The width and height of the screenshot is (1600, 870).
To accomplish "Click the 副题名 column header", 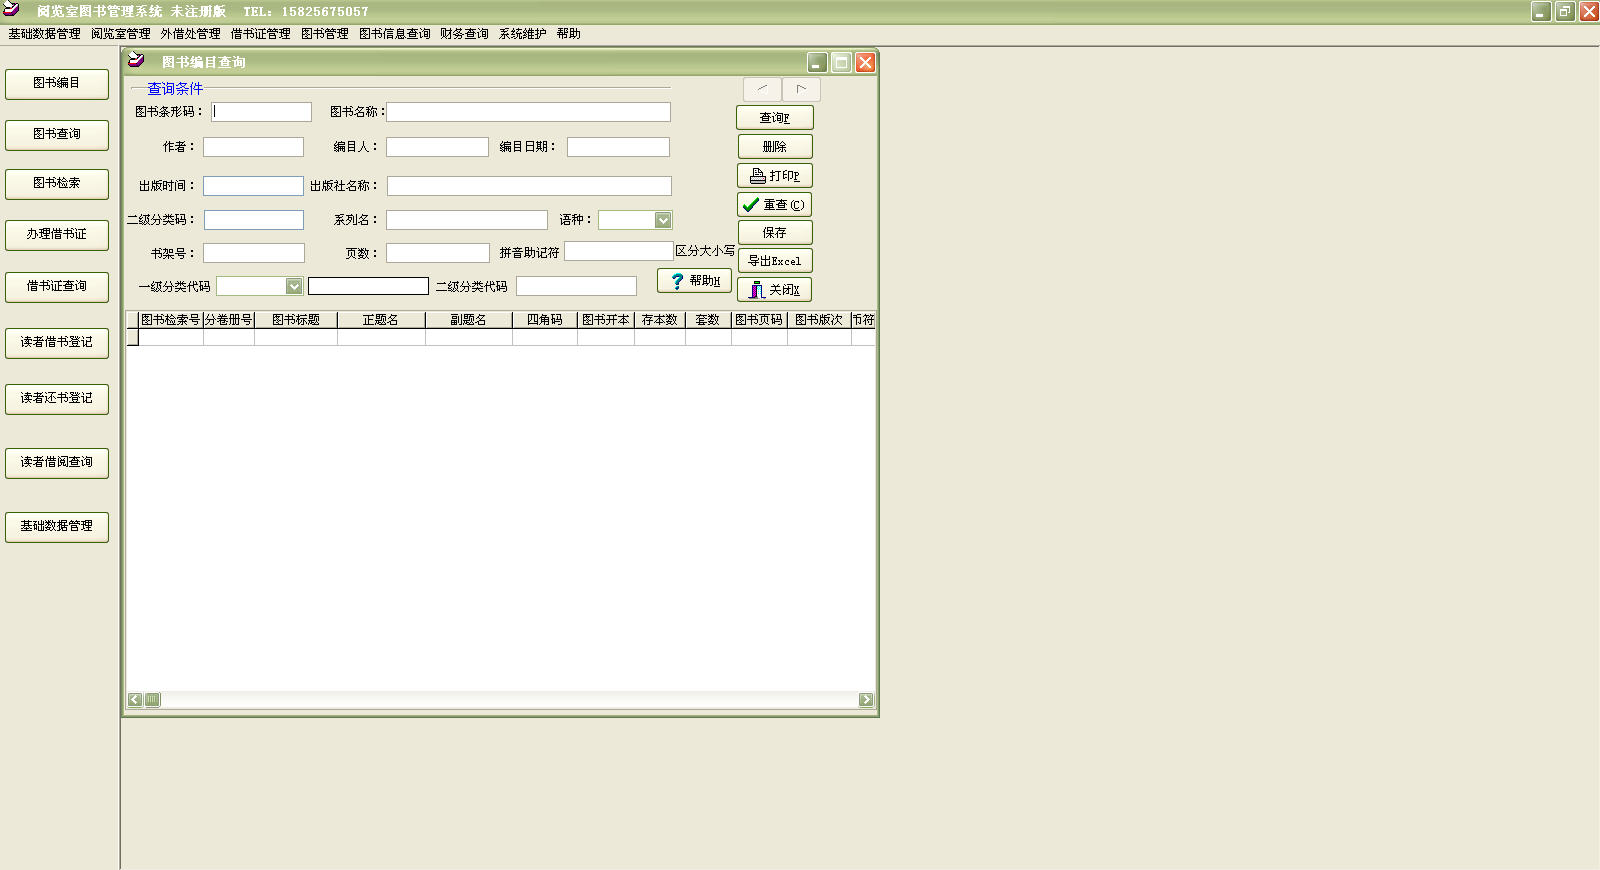I will pyautogui.click(x=468, y=320).
